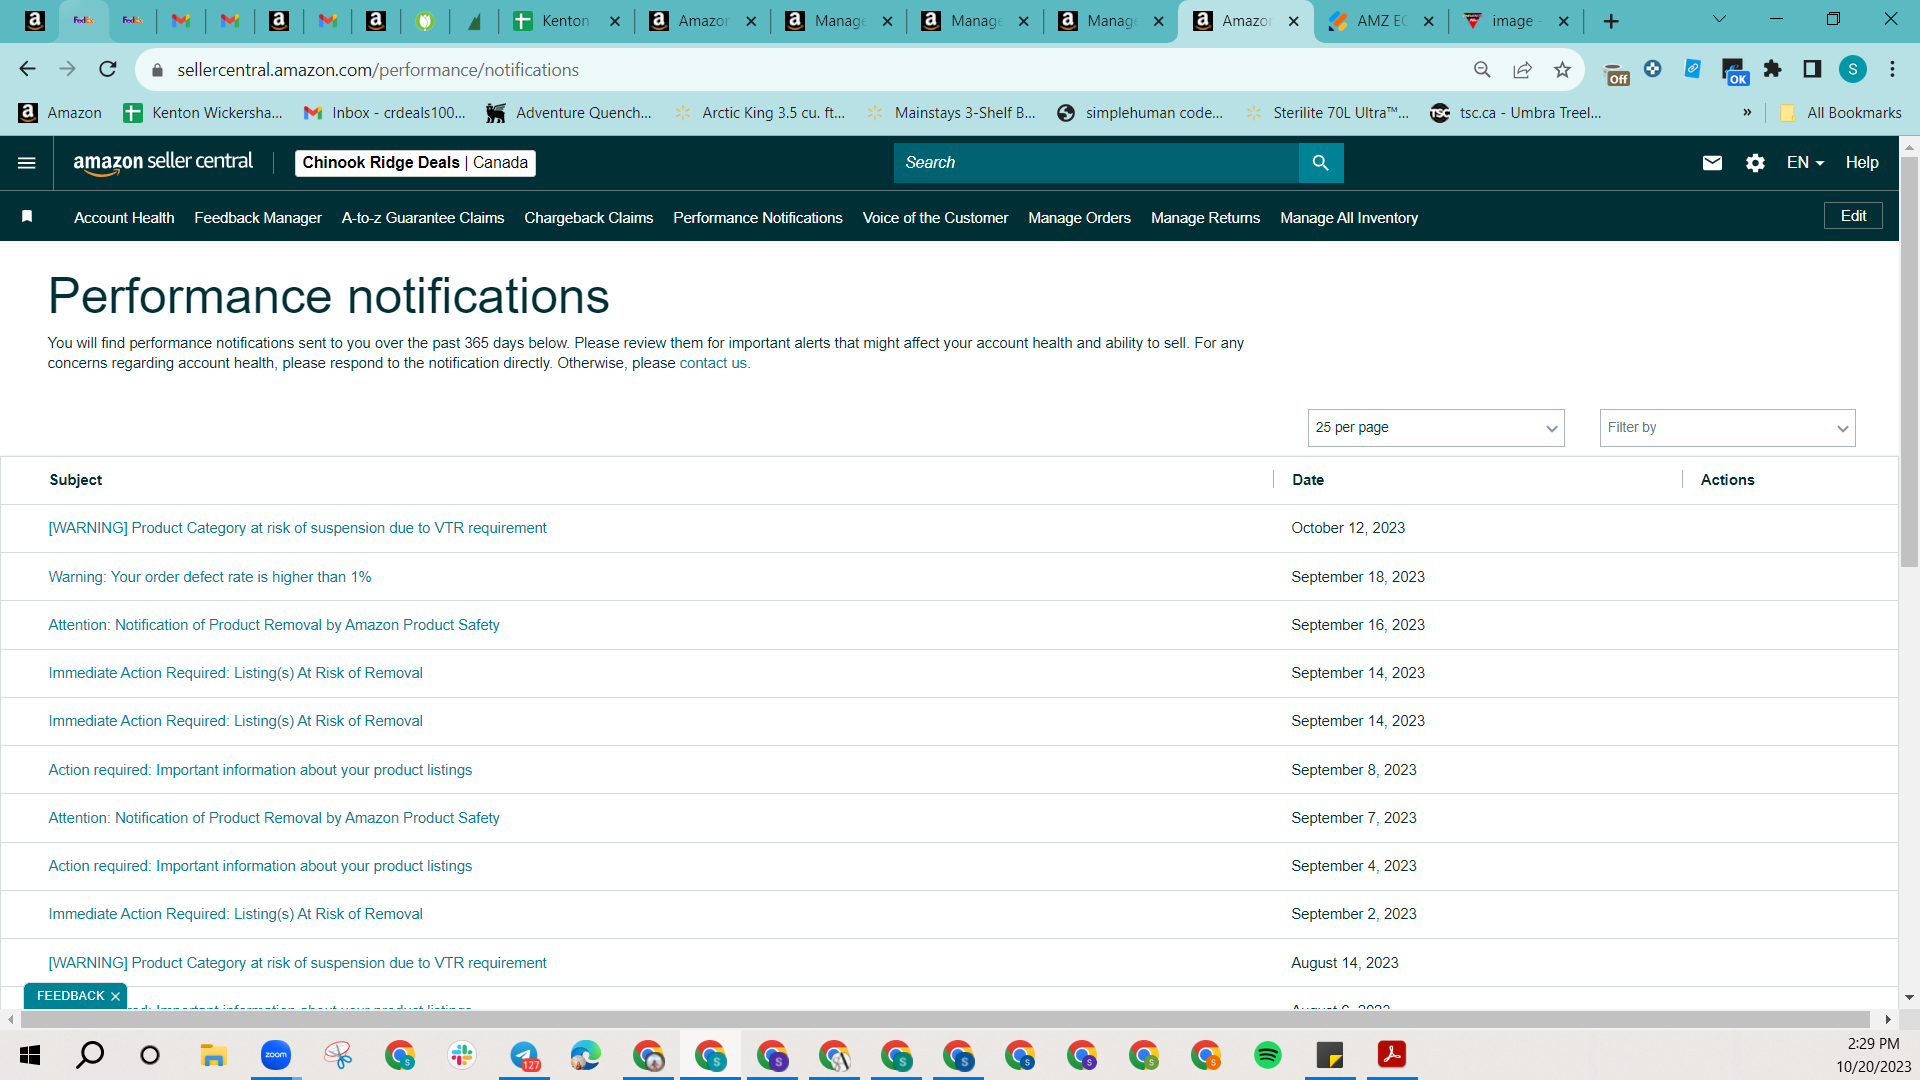Image resolution: width=1920 pixels, height=1080 pixels.
Task: Open August 14 VTR requirement warning
Action: [298, 963]
